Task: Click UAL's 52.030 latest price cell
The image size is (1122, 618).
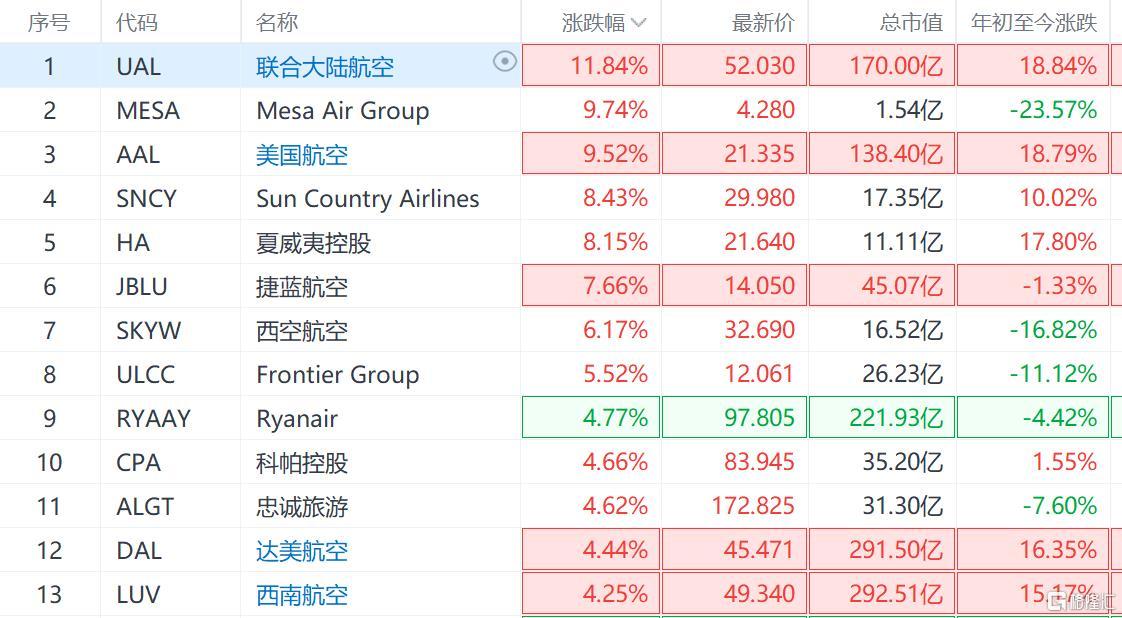Action: click(x=762, y=67)
